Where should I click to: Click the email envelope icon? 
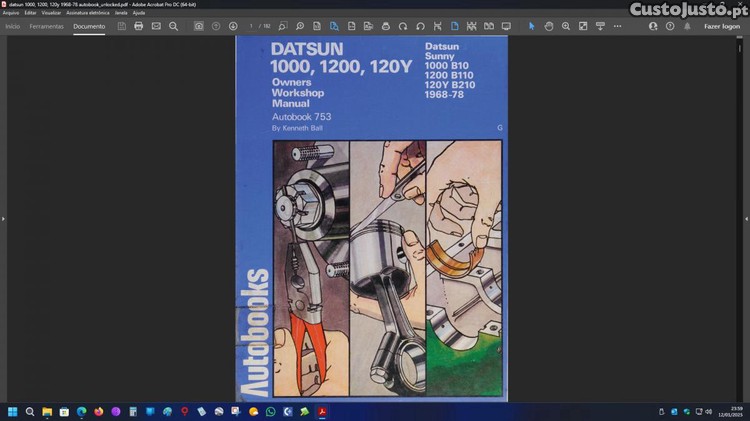pyautogui.click(x=156, y=26)
